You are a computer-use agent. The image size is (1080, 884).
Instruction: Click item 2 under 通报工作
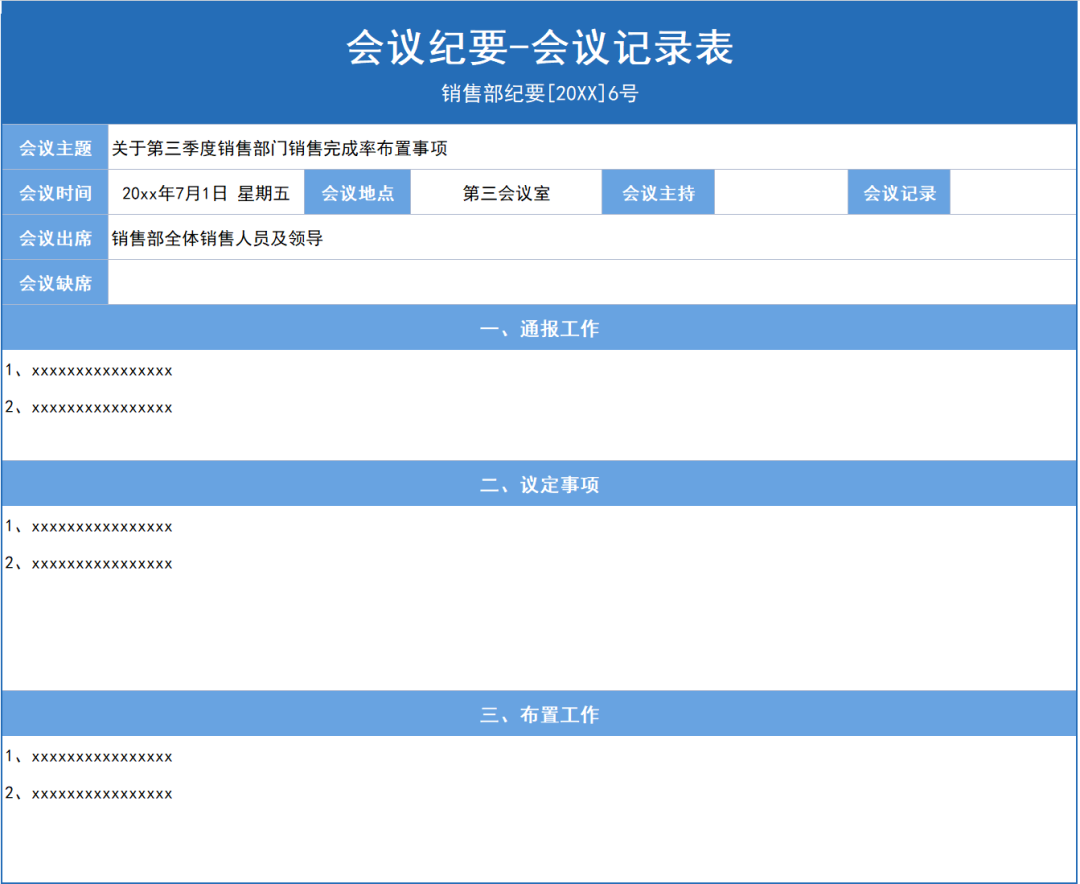pyautogui.click(x=88, y=407)
